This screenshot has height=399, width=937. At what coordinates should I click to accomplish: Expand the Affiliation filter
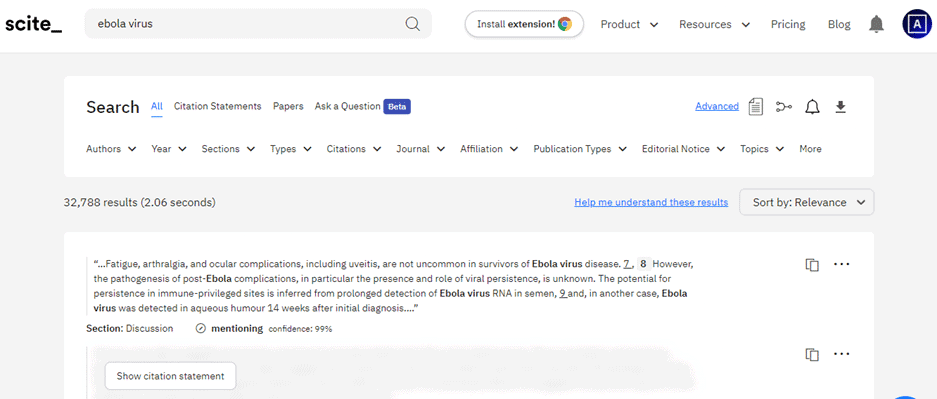pyautogui.click(x=489, y=149)
